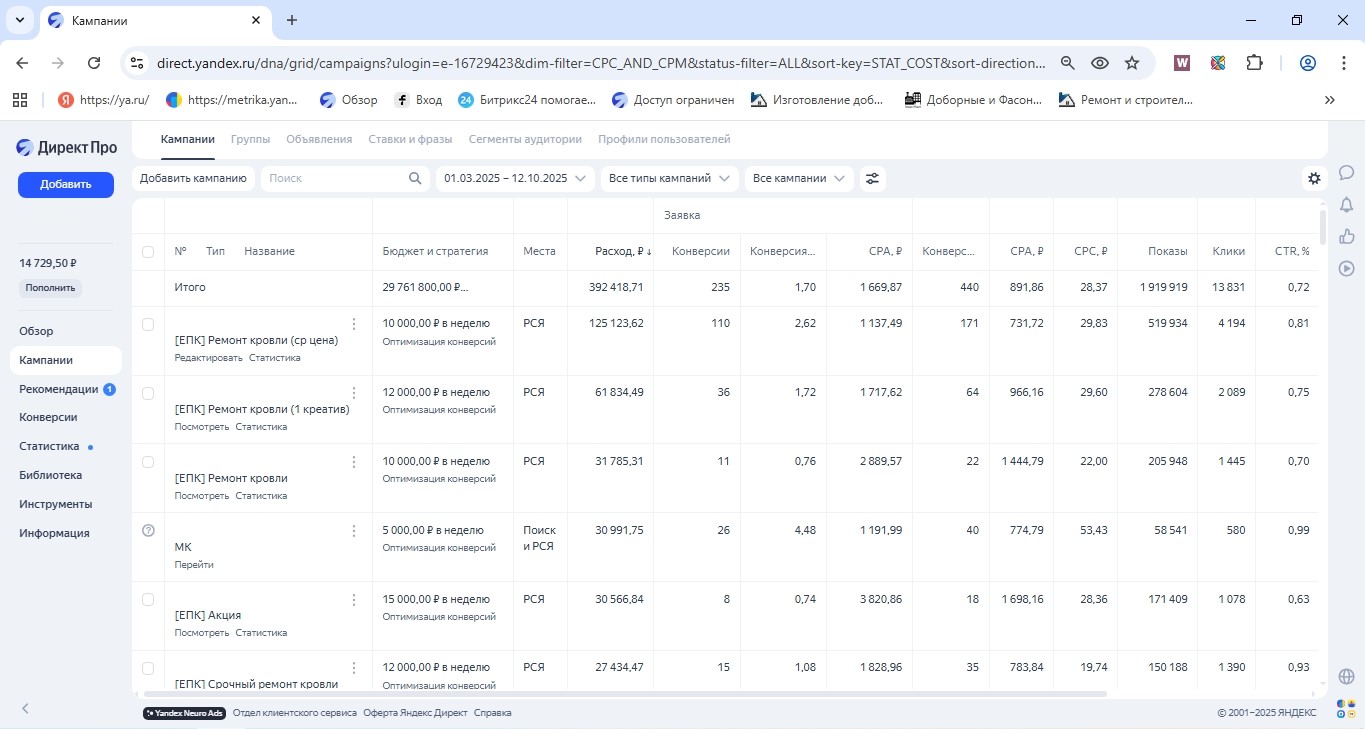Open the chat messages icon in right sidebar
The image size is (1365, 729).
pyautogui.click(x=1346, y=173)
